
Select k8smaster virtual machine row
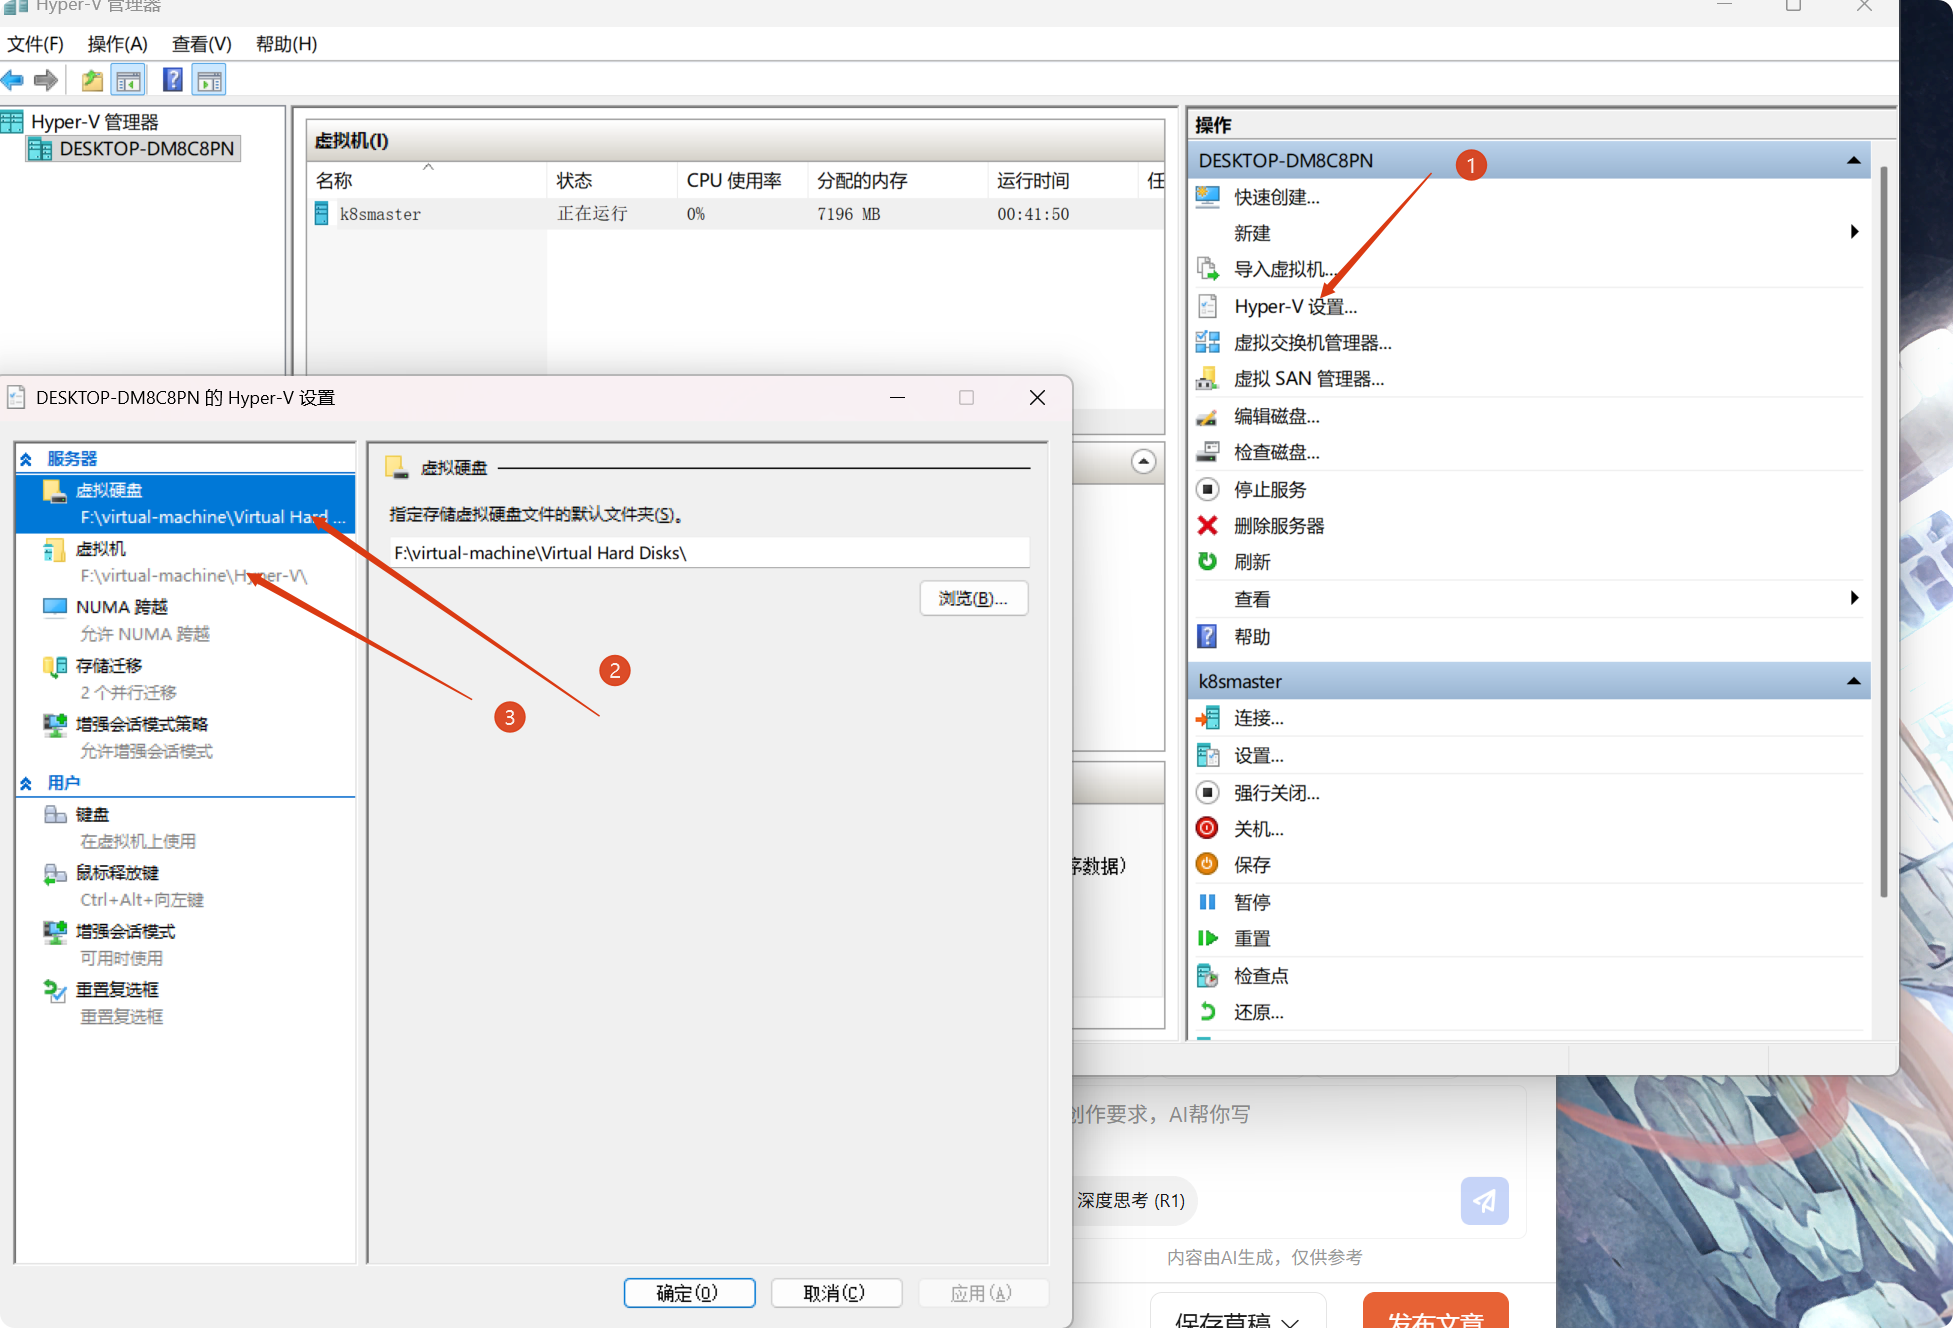380,214
